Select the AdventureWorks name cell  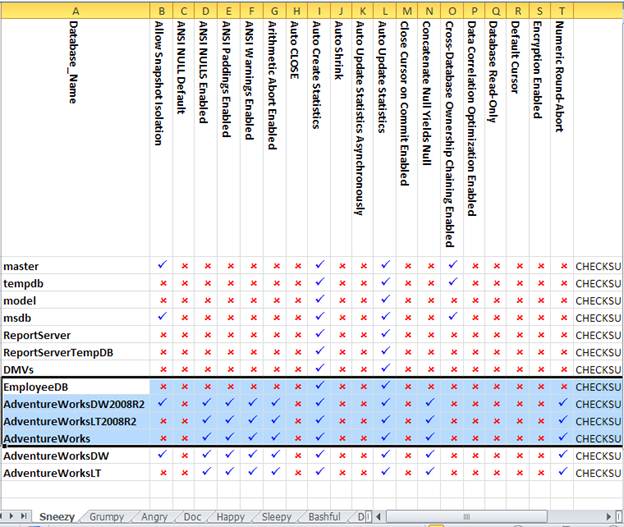click(75, 438)
